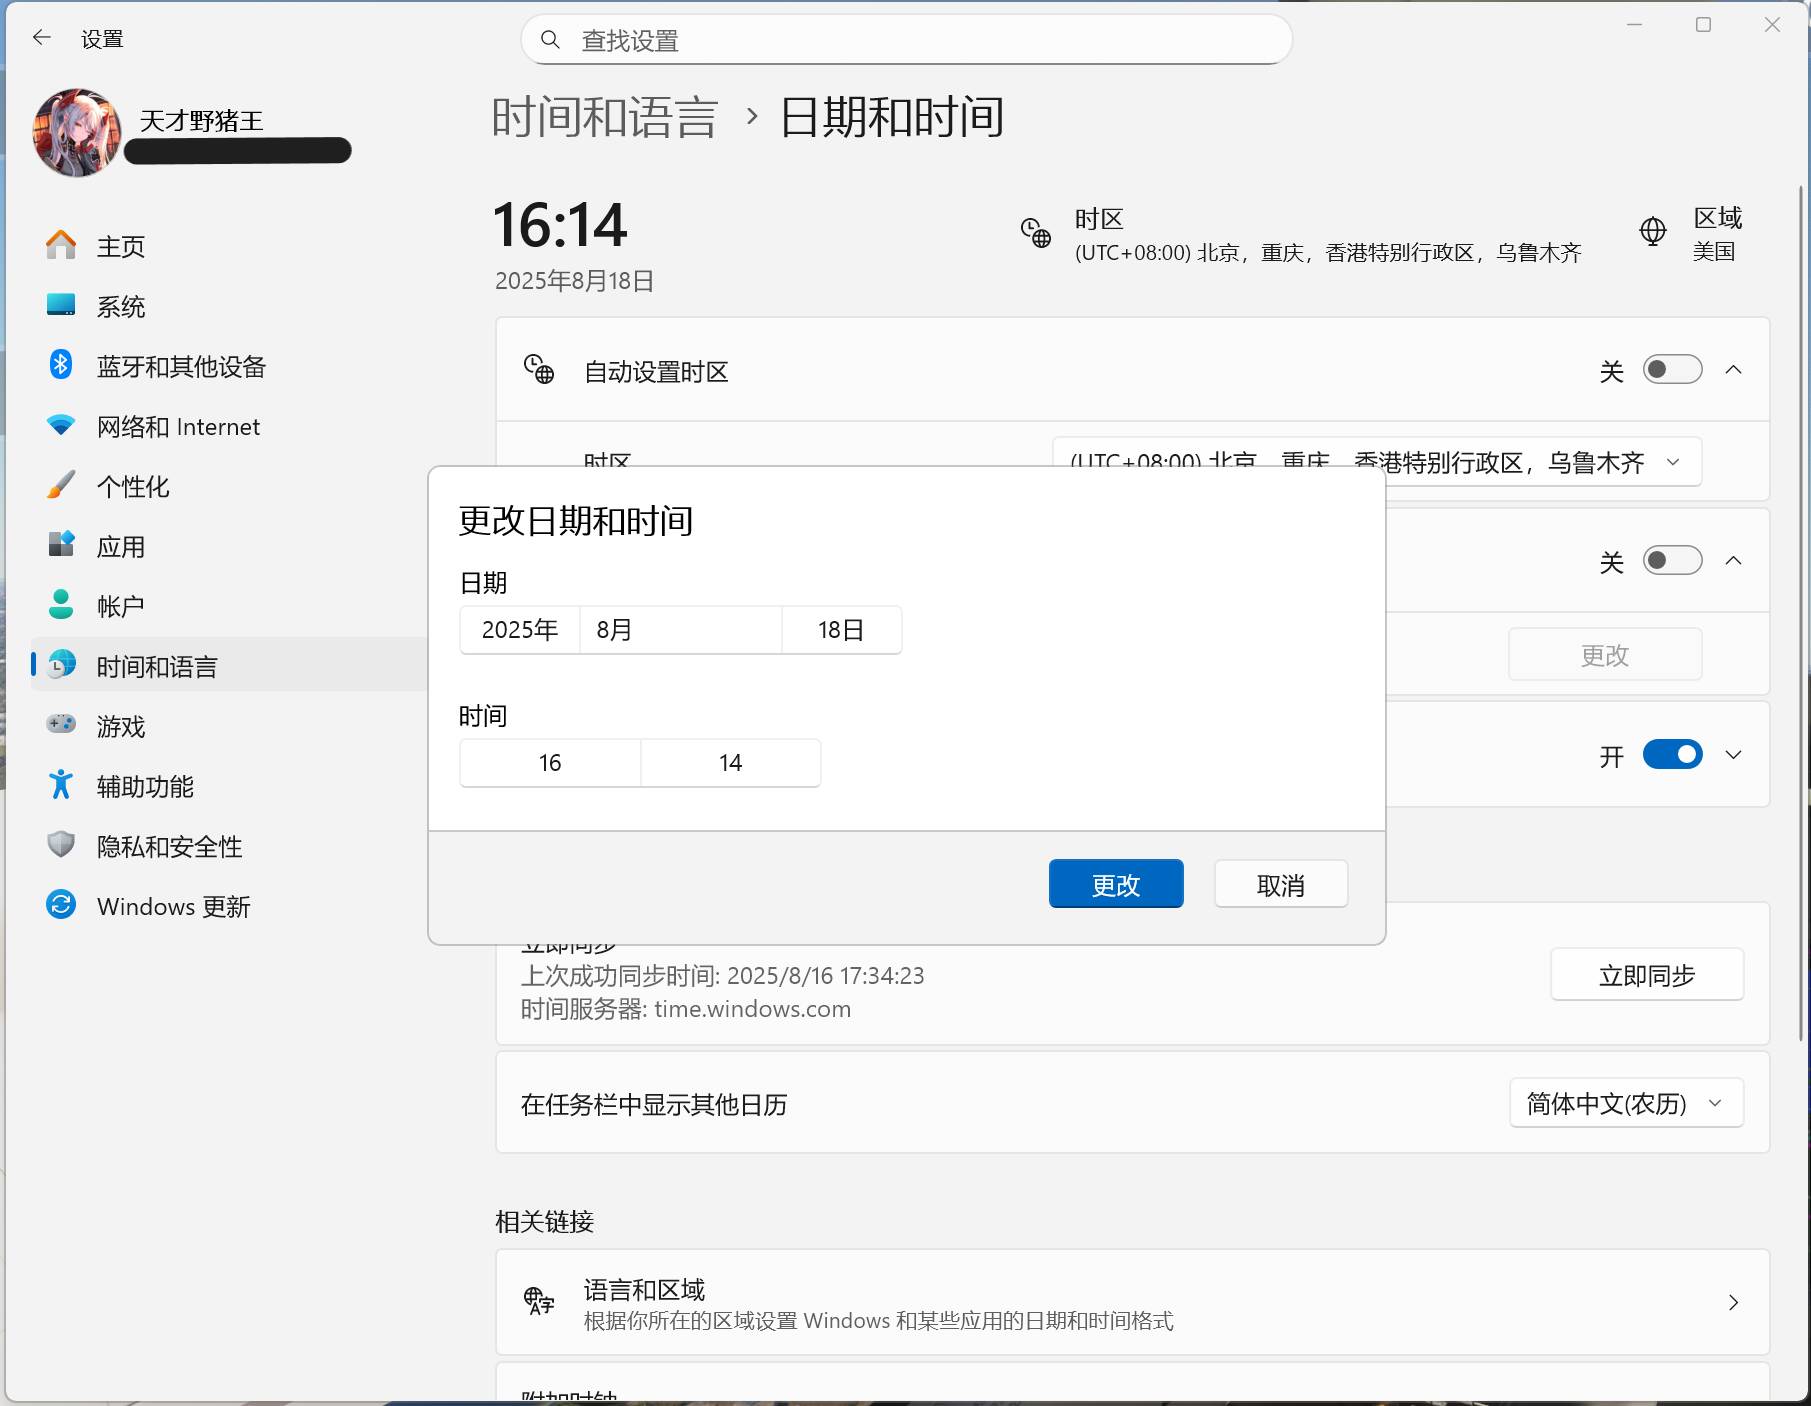Click the 游戏 controller icon
This screenshot has width=1811, height=1406.
tap(61, 724)
